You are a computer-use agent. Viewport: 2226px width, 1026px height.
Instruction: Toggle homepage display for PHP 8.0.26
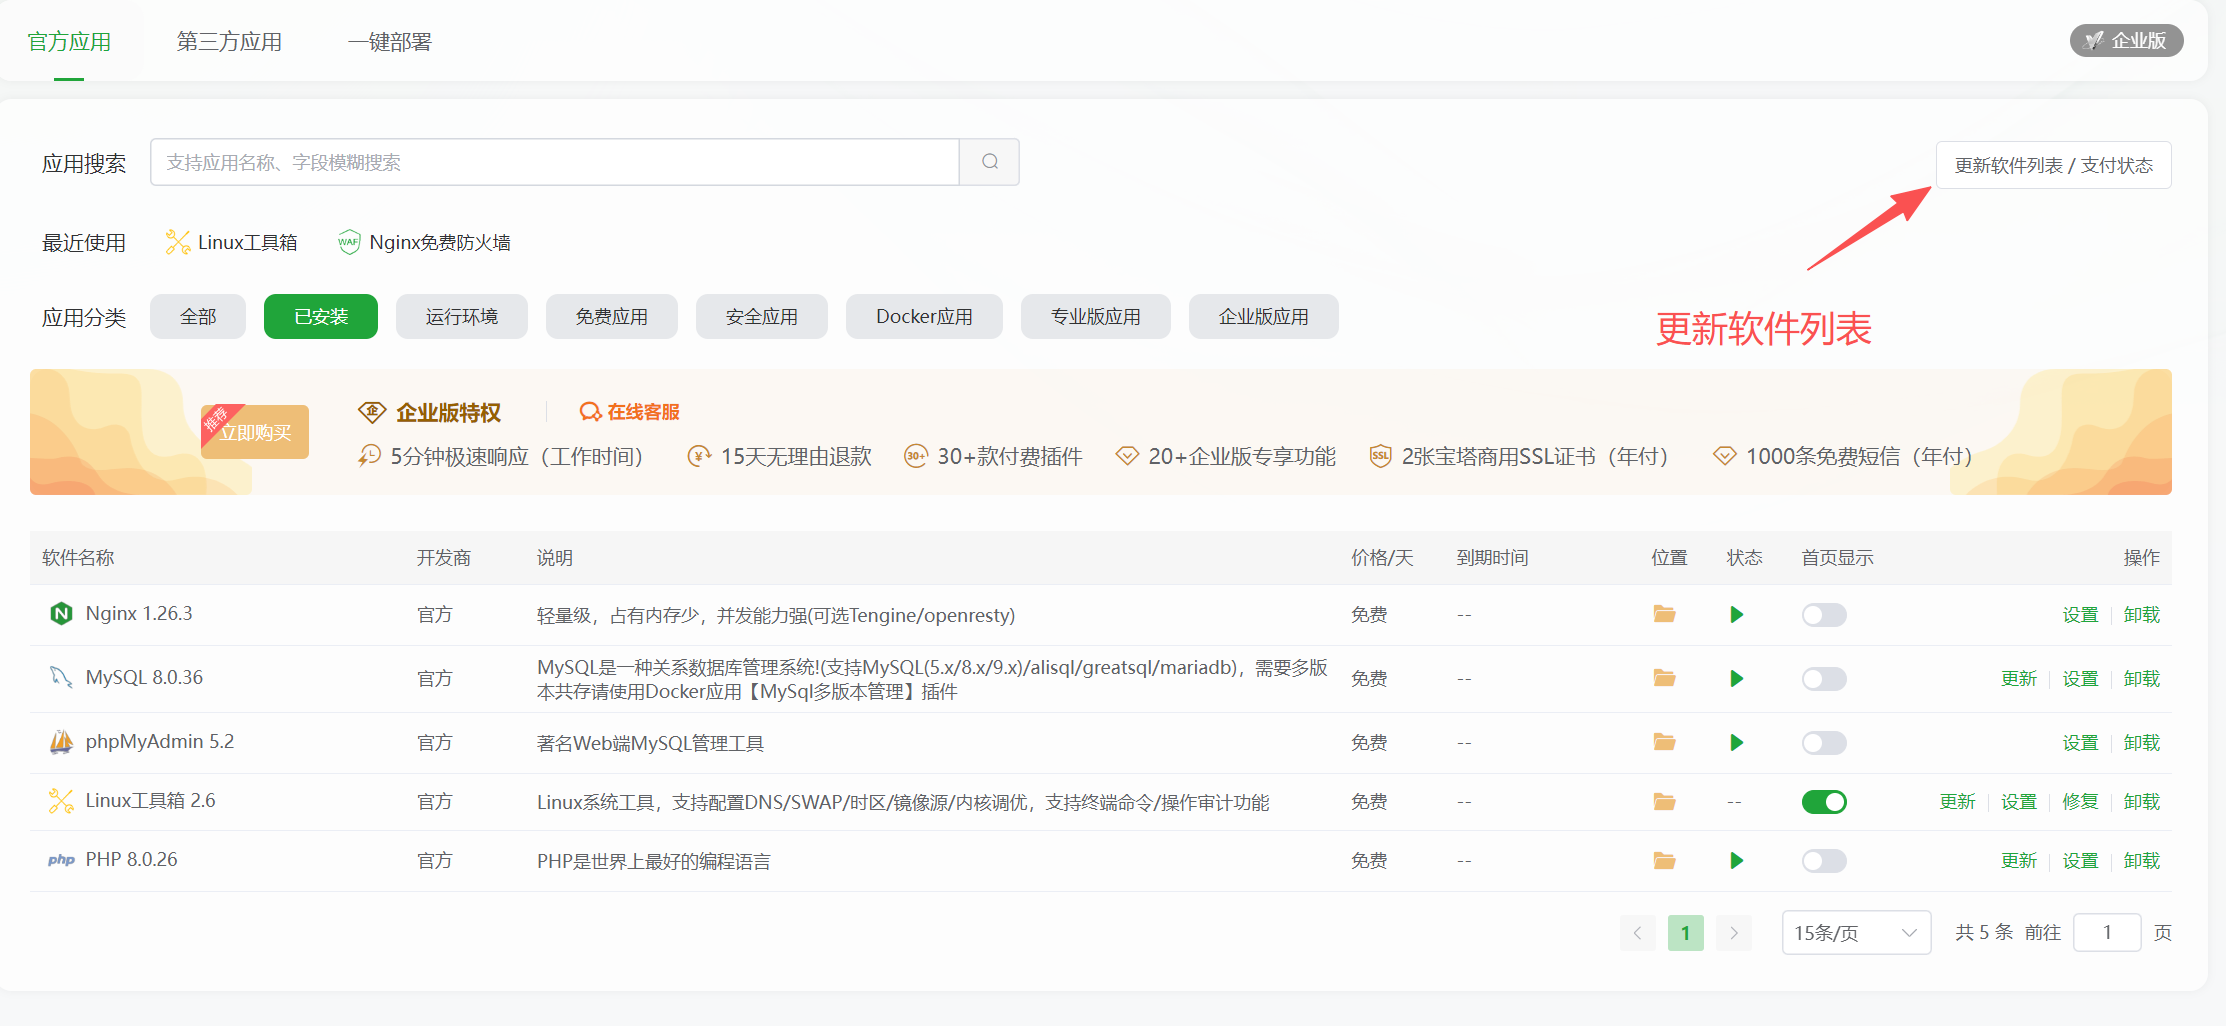pos(1824,860)
